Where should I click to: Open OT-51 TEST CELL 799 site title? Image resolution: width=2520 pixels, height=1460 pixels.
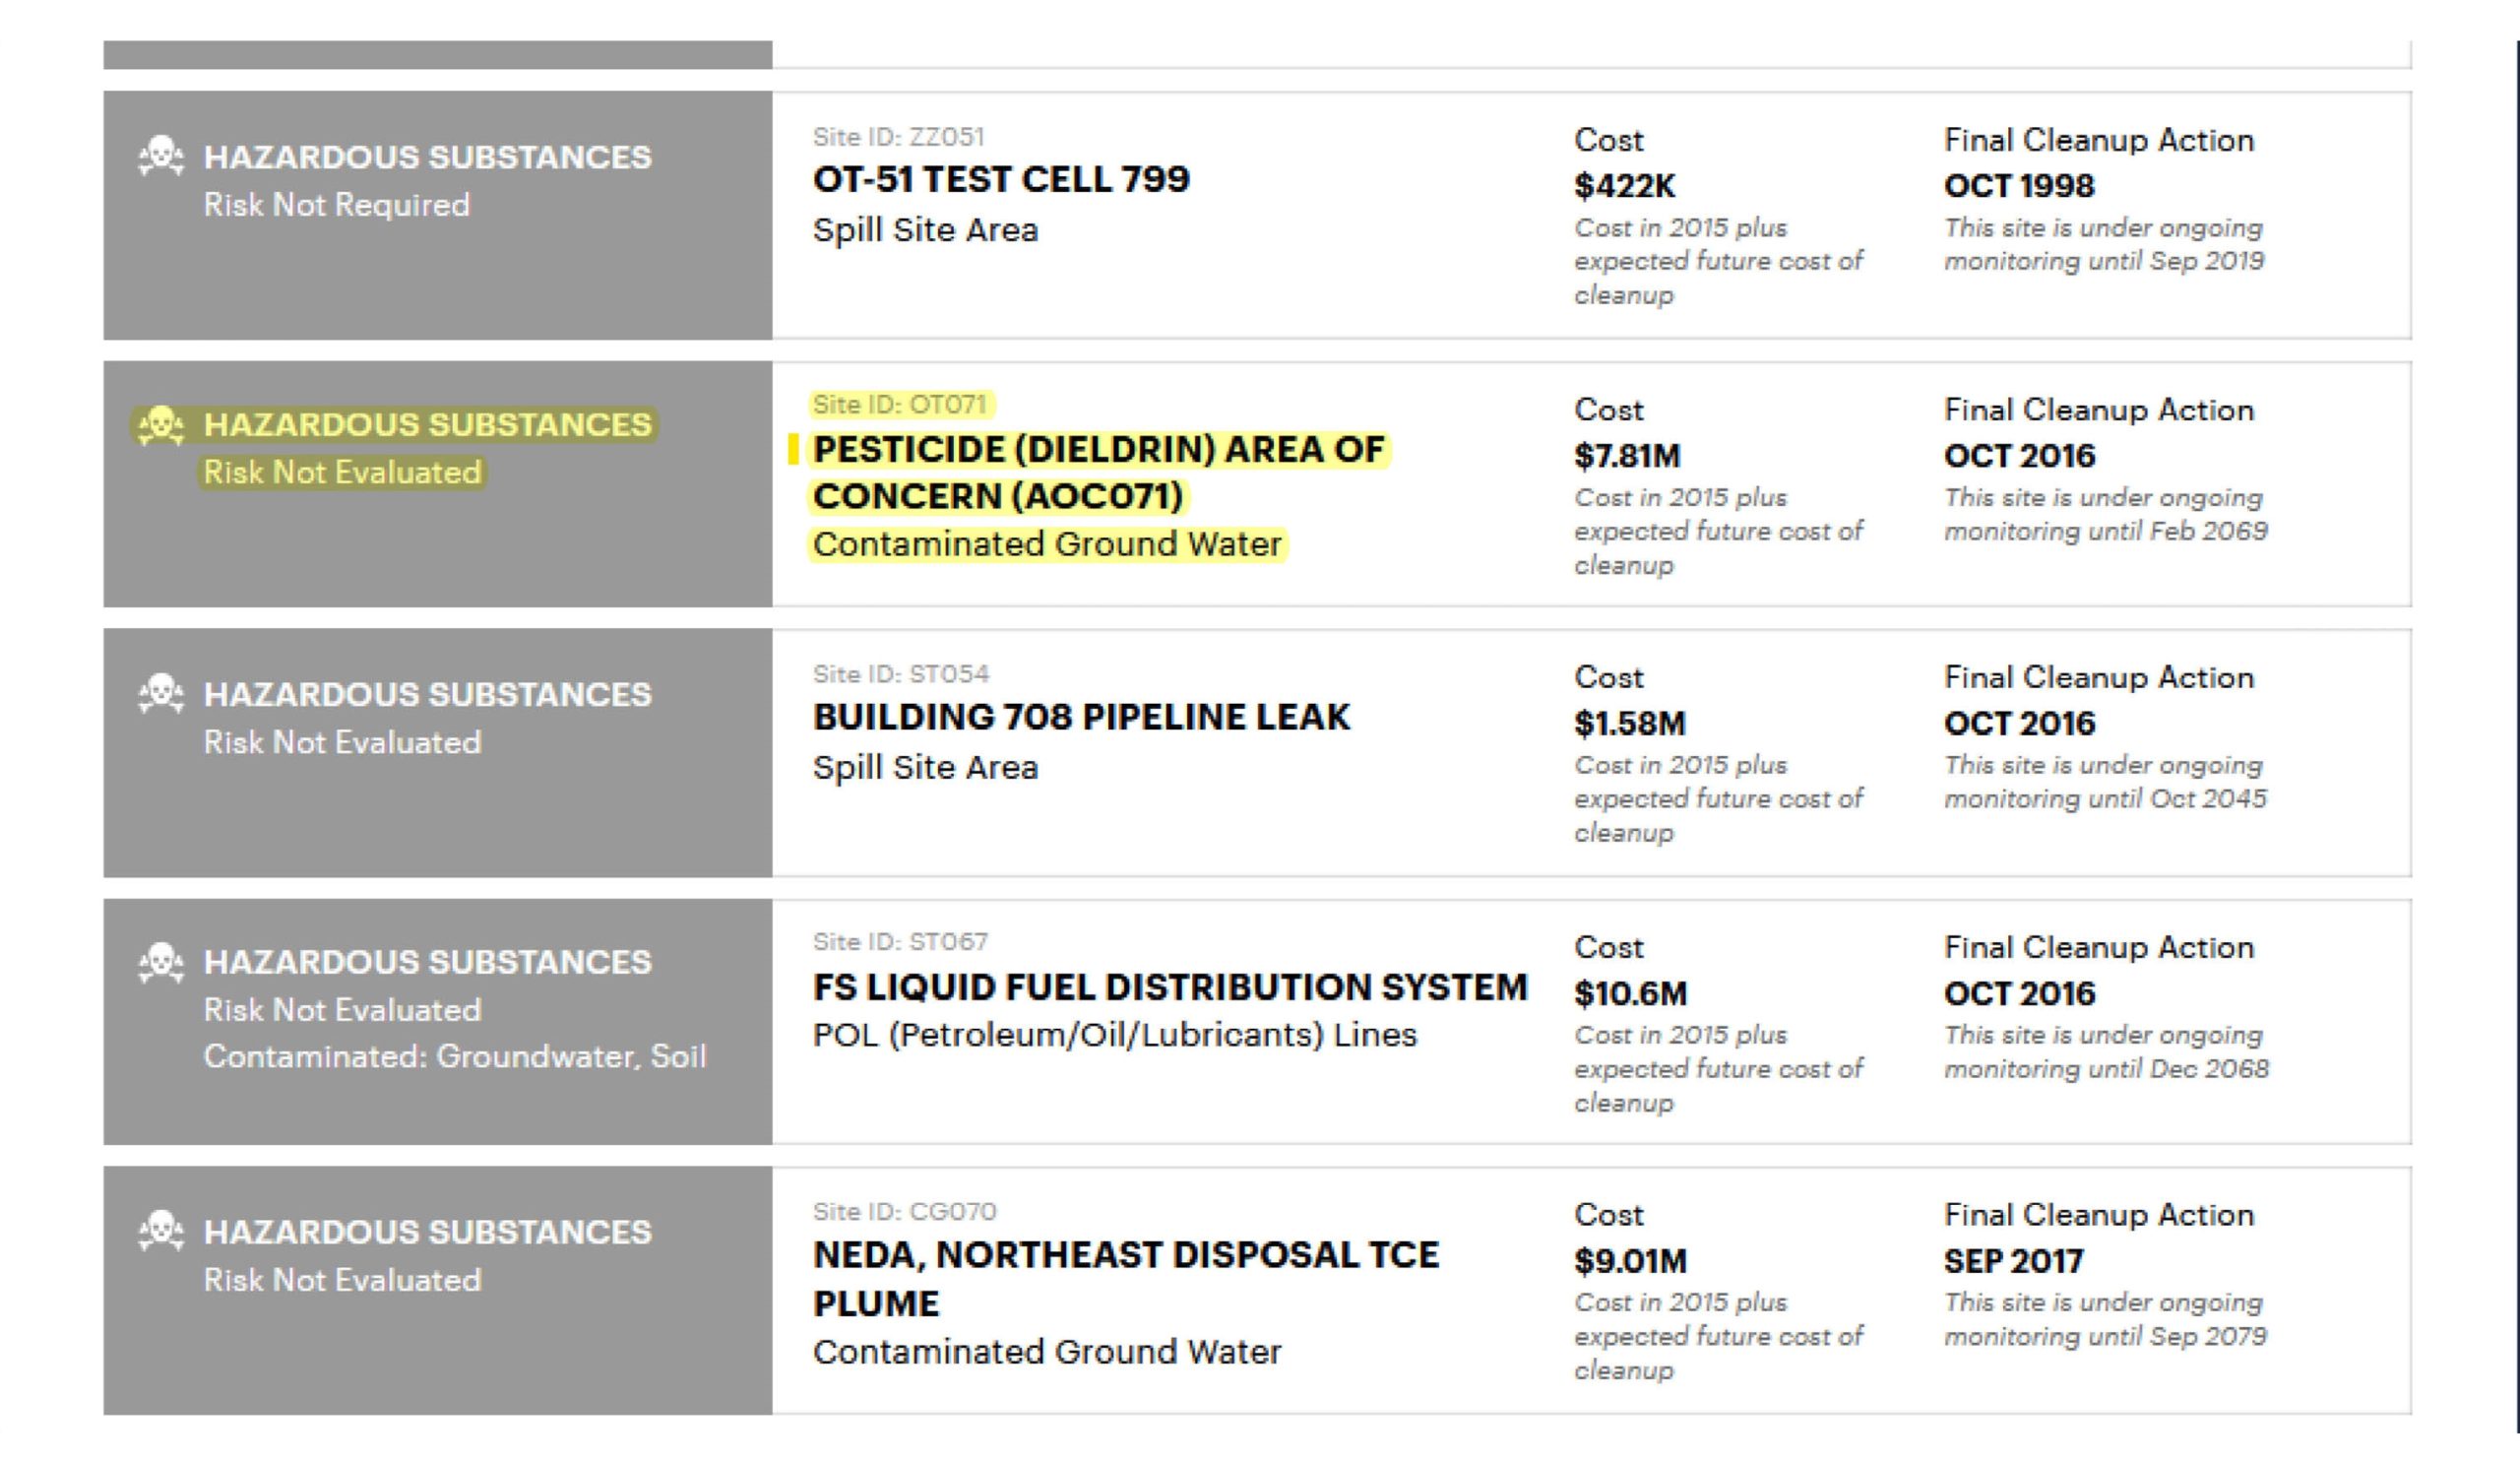point(1000,180)
